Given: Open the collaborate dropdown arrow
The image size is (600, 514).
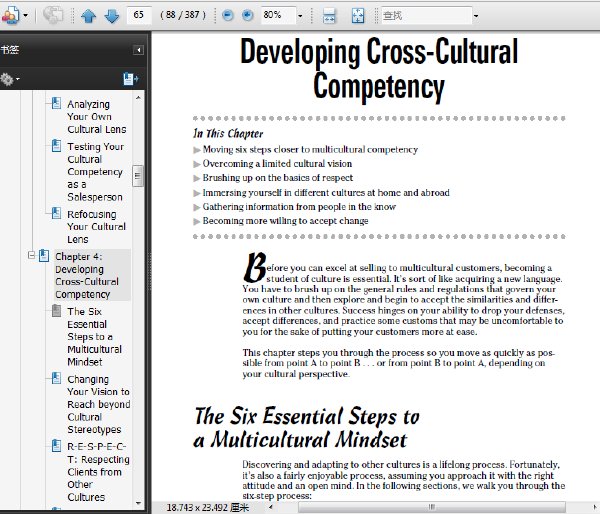Looking at the screenshot, I should point(26,16).
